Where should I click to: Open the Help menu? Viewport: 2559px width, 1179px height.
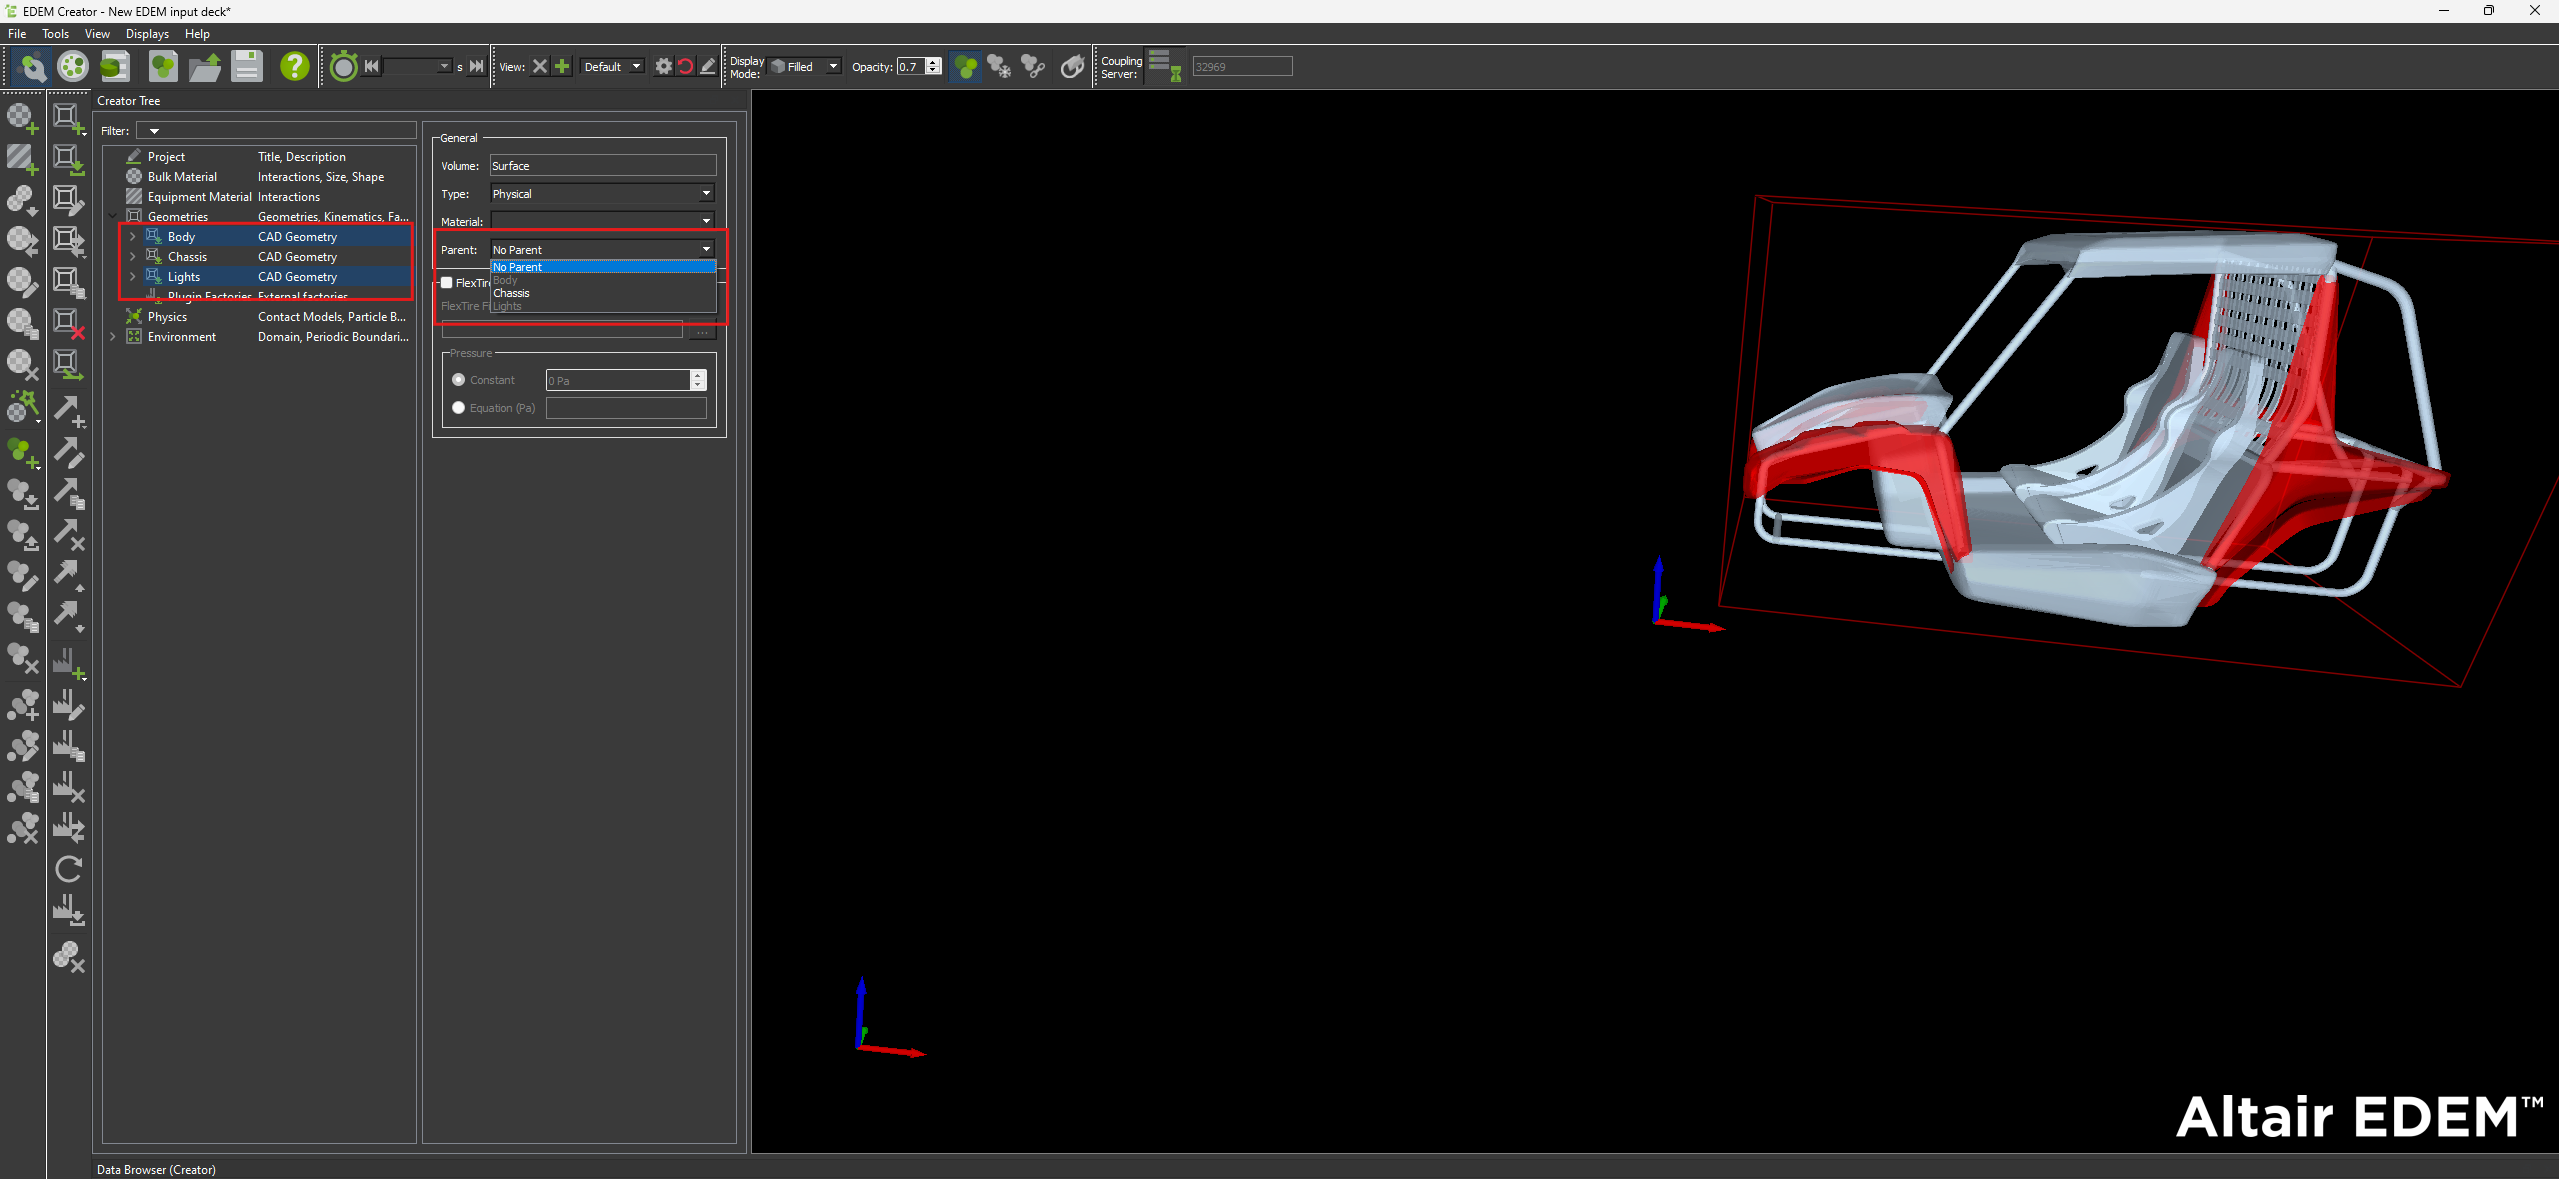[197, 34]
